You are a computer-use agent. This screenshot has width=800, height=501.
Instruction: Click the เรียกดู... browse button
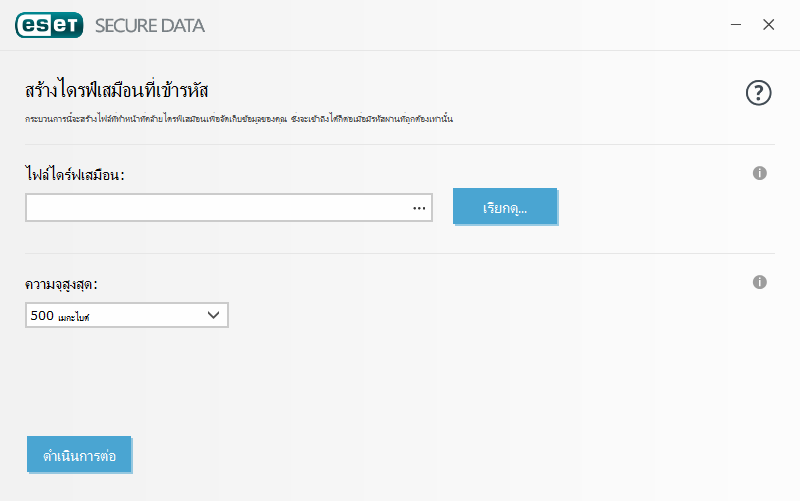click(505, 207)
